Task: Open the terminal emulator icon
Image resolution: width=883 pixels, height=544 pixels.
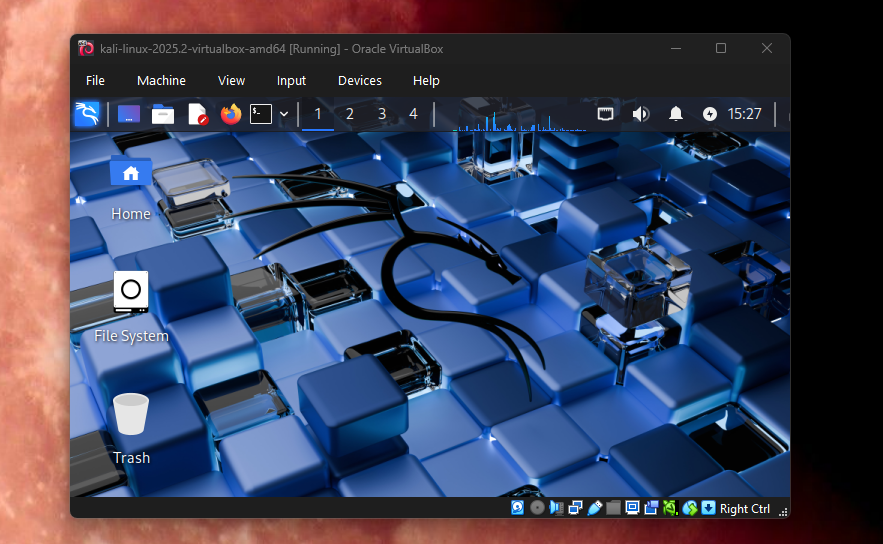Action: point(261,114)
